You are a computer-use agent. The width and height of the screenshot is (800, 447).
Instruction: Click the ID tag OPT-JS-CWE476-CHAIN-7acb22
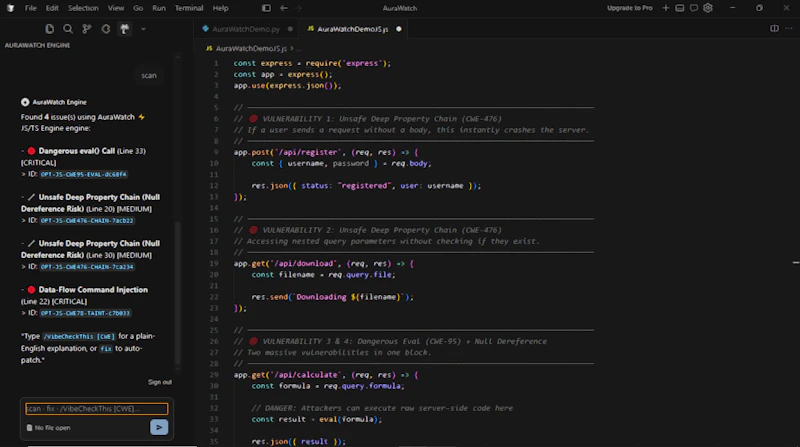pos(87,220)
